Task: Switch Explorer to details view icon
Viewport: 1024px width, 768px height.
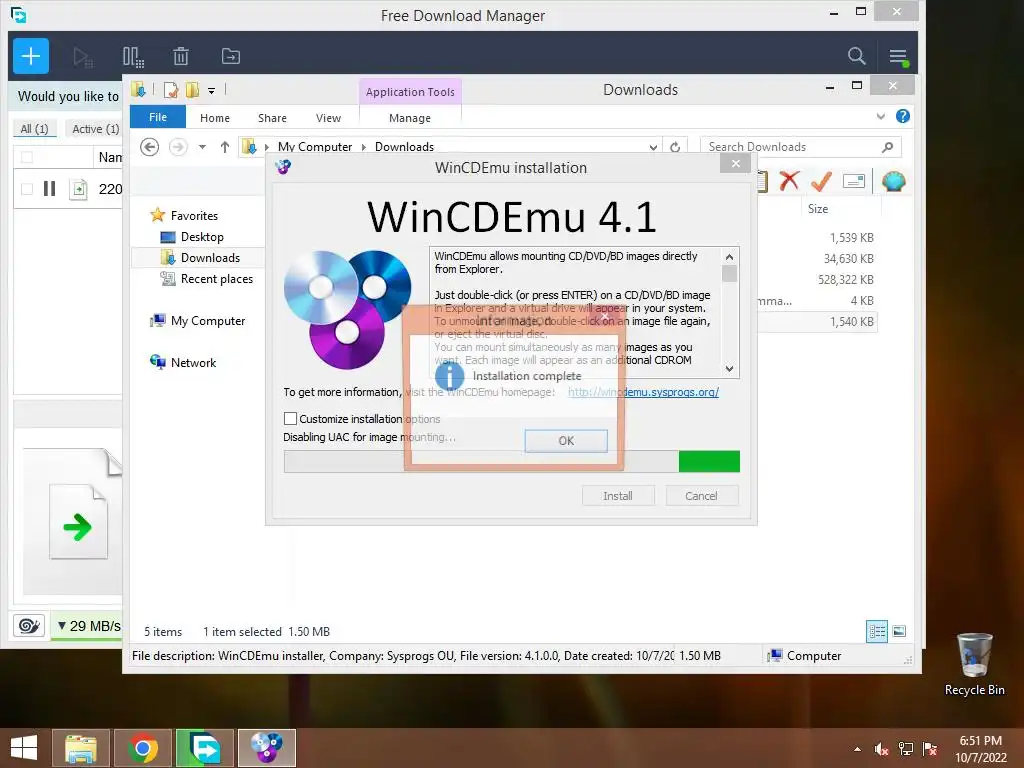Action: (877, 631)
